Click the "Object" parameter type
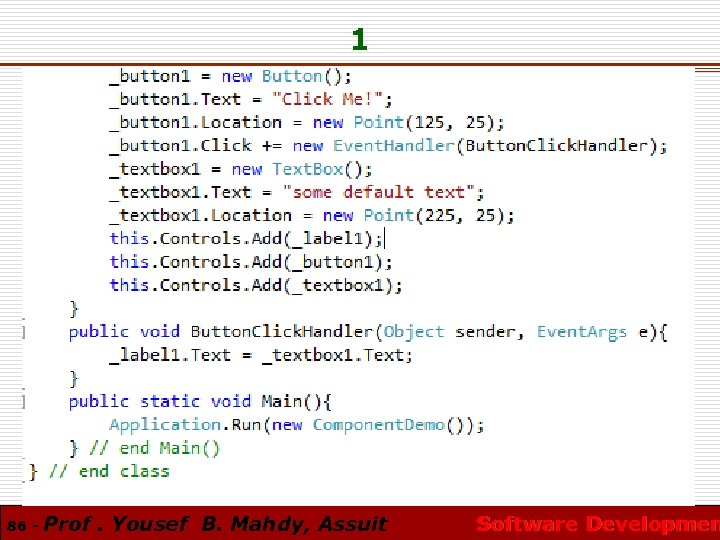 coord(414,332)
